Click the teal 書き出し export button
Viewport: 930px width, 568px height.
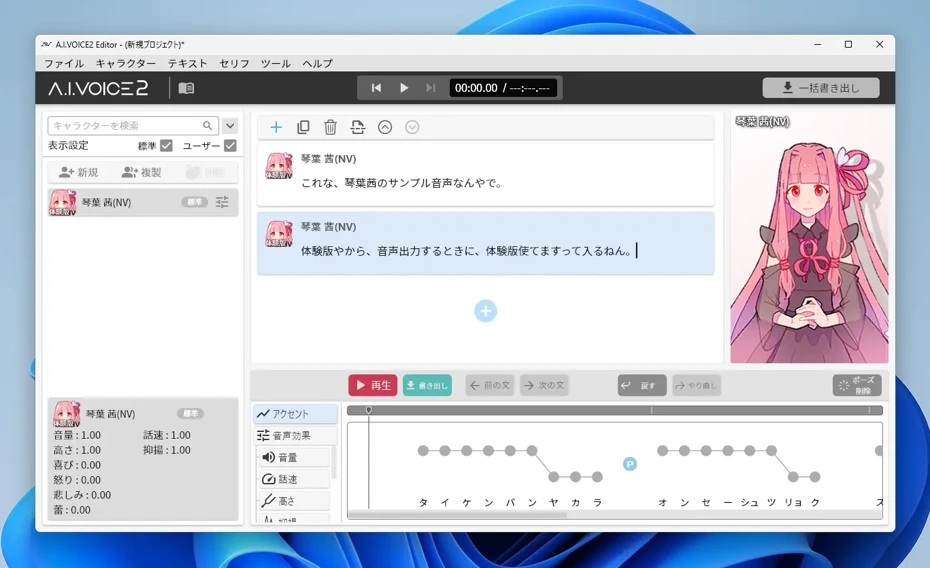tap(427, 385)
